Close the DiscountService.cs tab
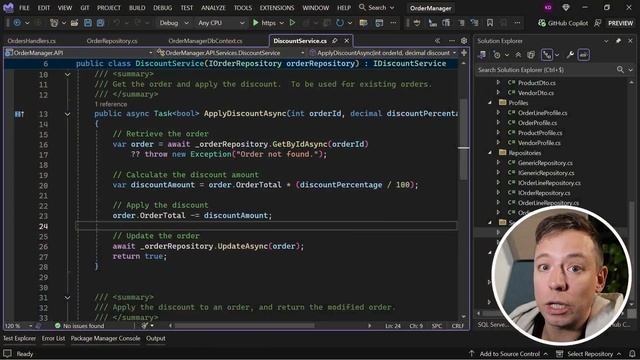 point(347,41)
